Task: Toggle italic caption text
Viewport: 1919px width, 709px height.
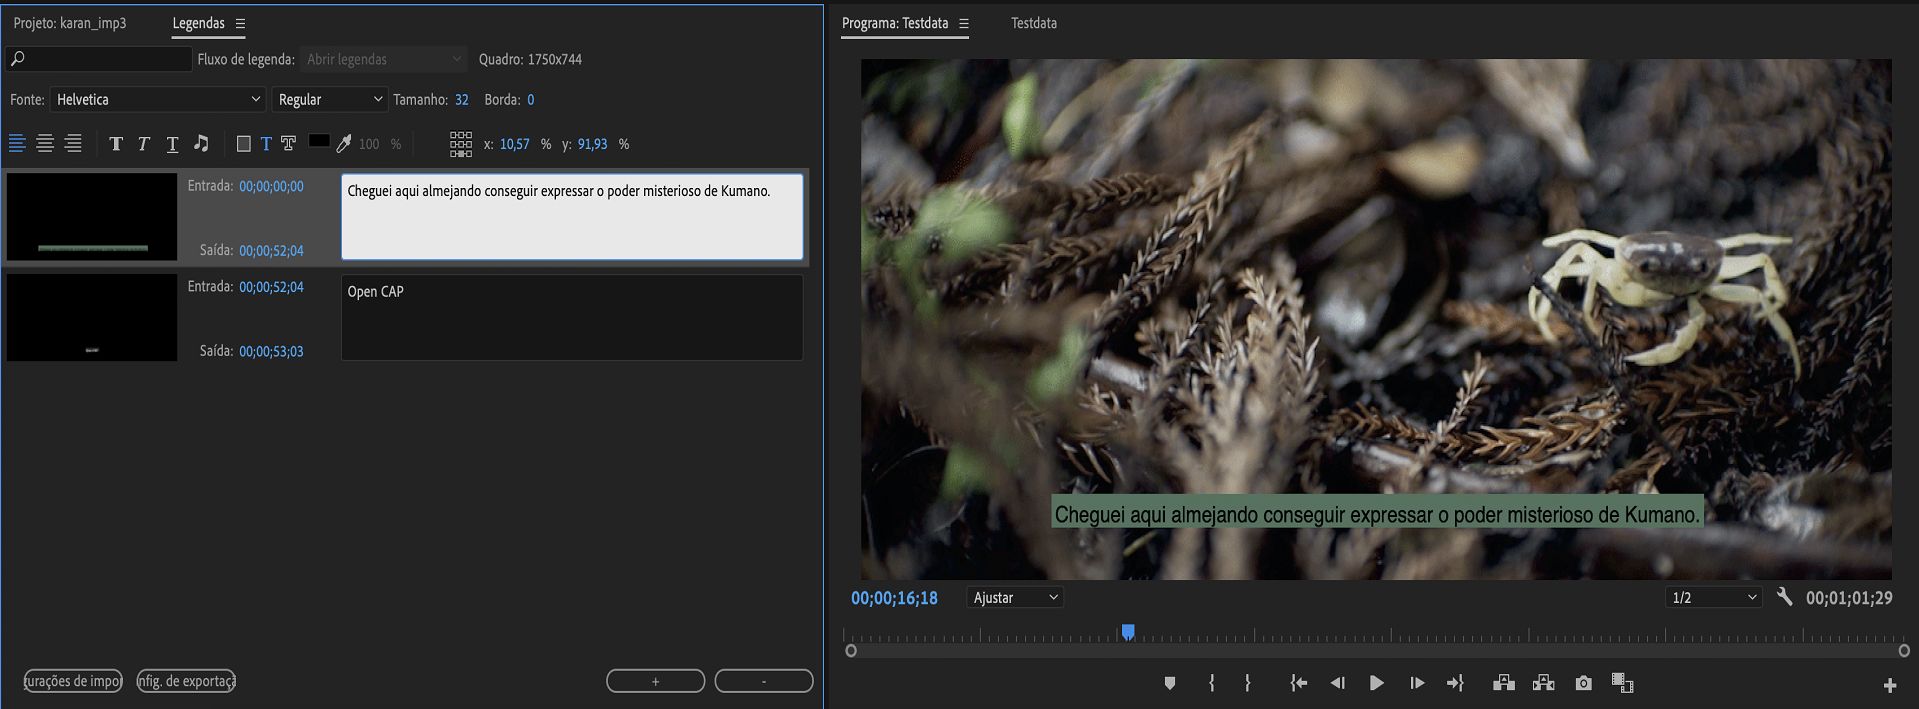Action: tap(144, 144)
